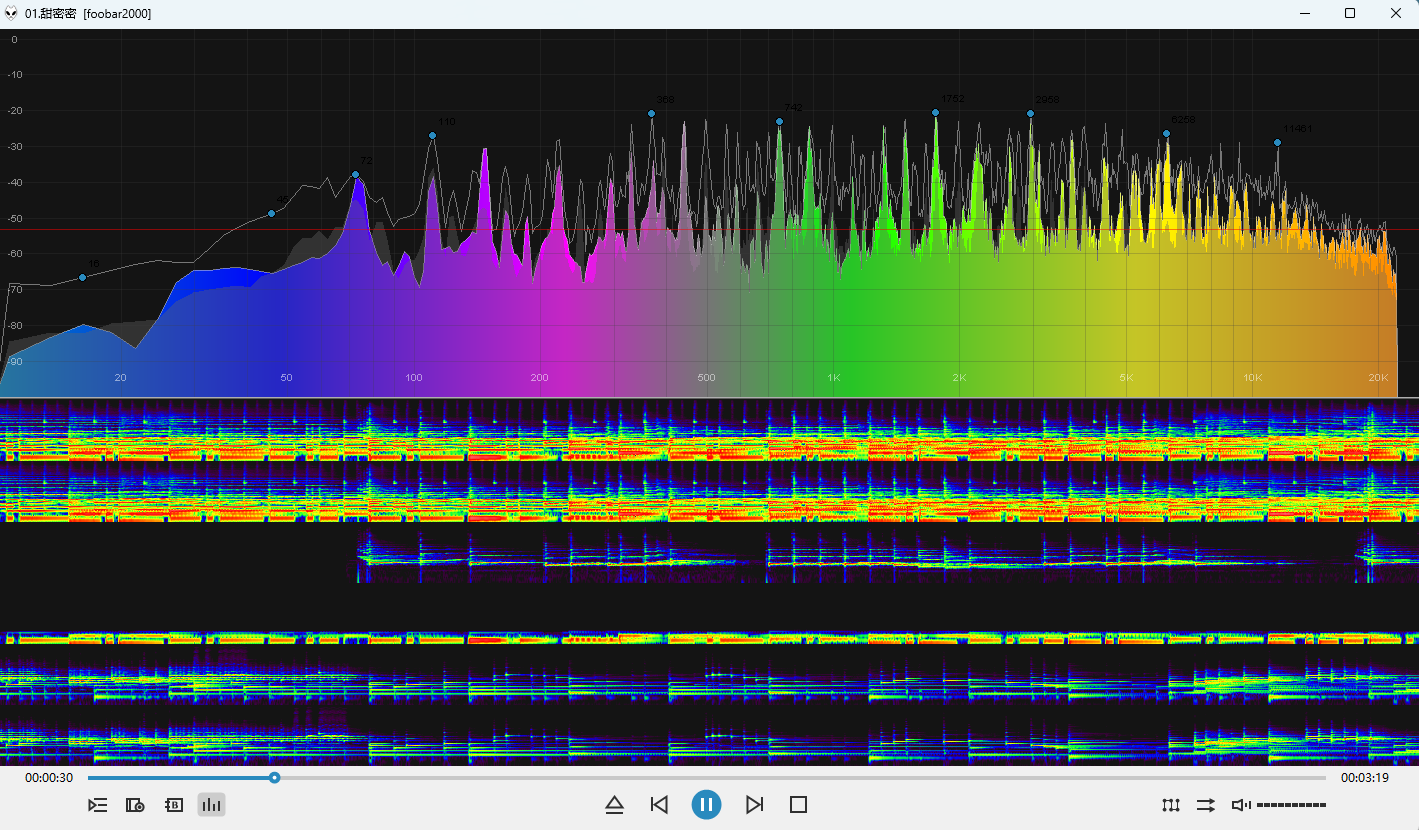The width and height of the screenshot is (1419, 830).
Task: Skip to the previous track
Action: (x=659, y=805)
